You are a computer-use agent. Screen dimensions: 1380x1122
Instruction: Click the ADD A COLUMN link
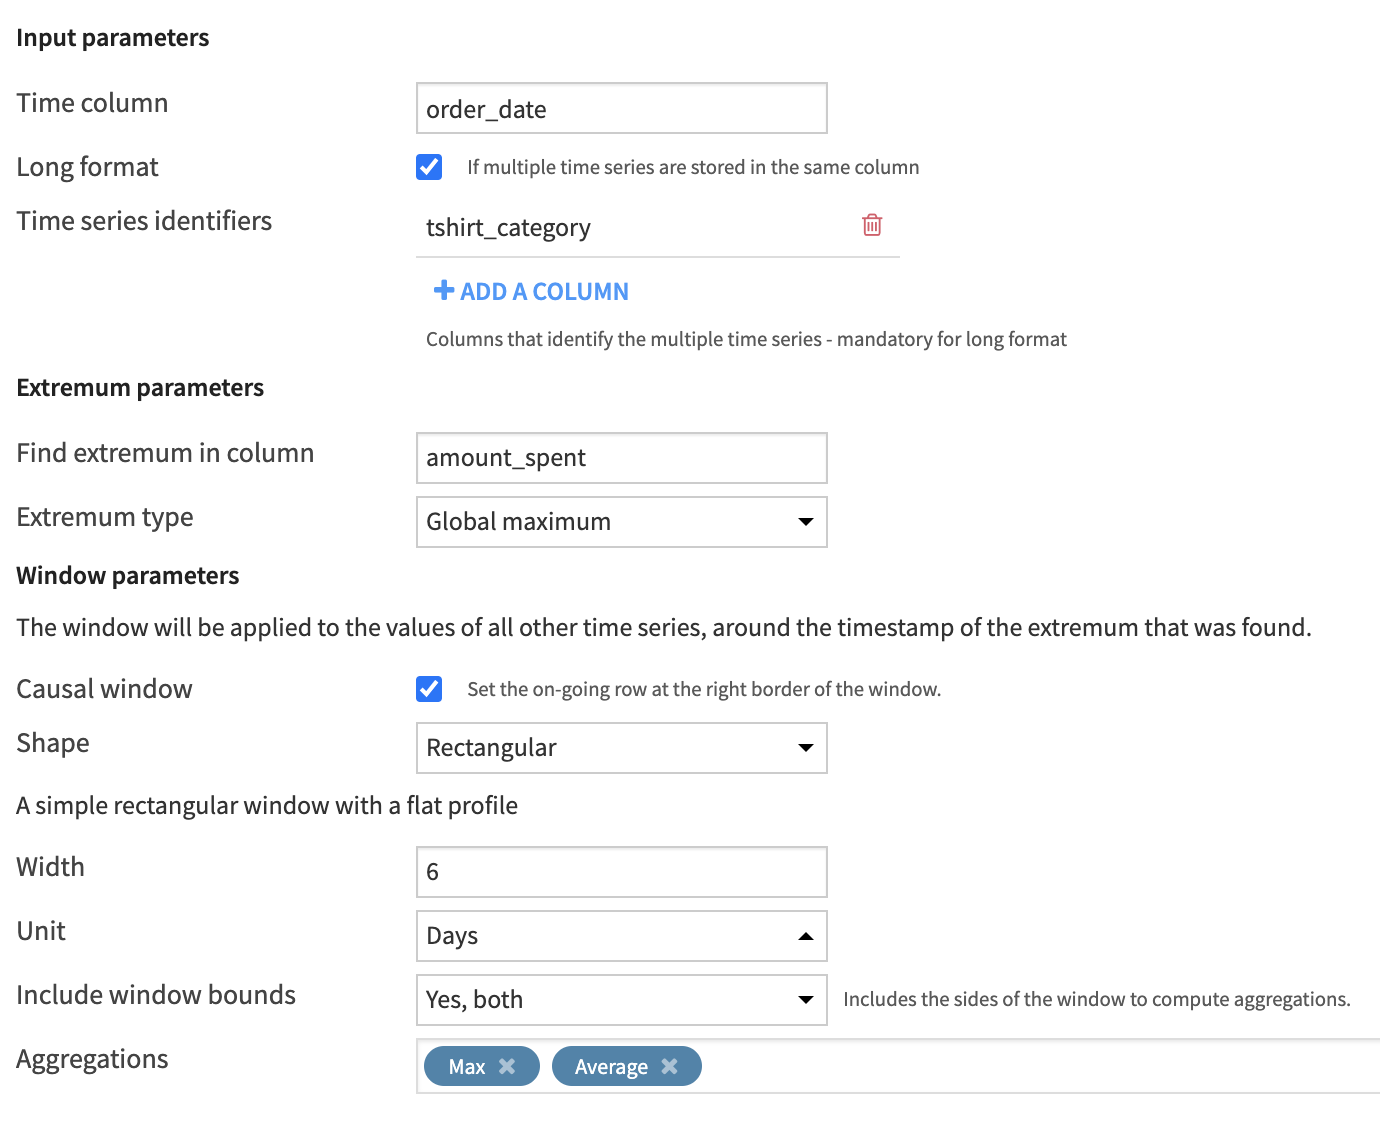tap(544, 291)
